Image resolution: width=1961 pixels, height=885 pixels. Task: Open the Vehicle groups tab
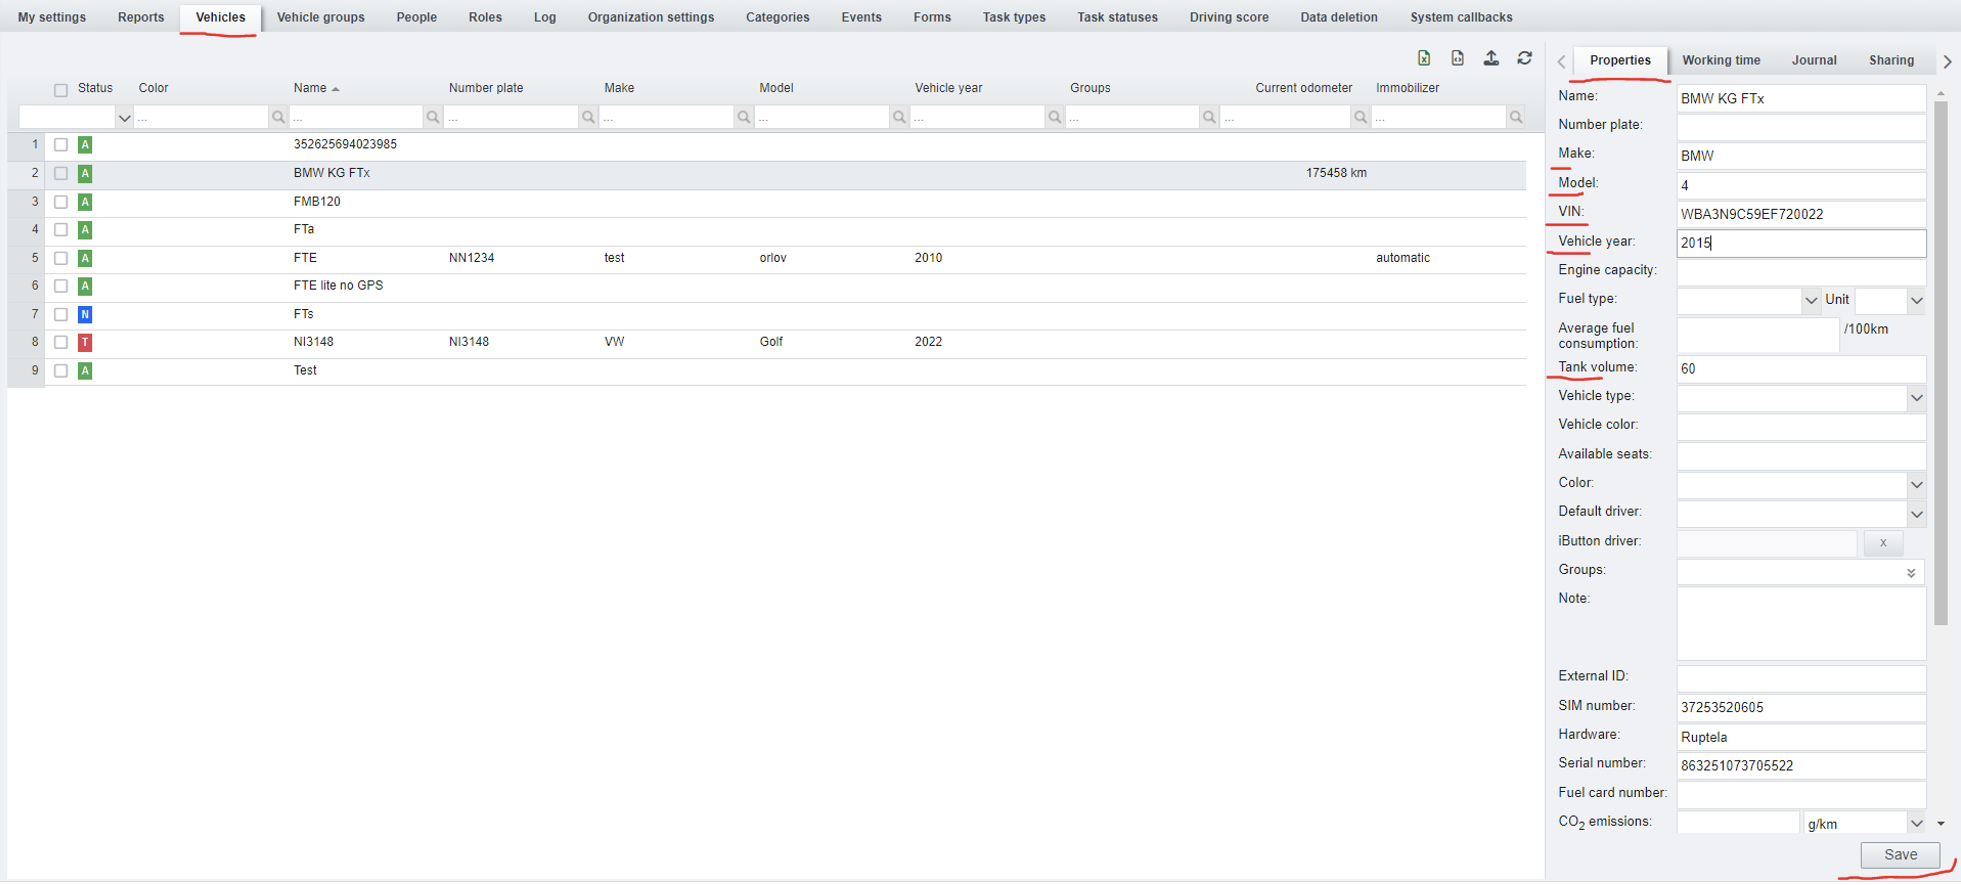pos(321,17)
